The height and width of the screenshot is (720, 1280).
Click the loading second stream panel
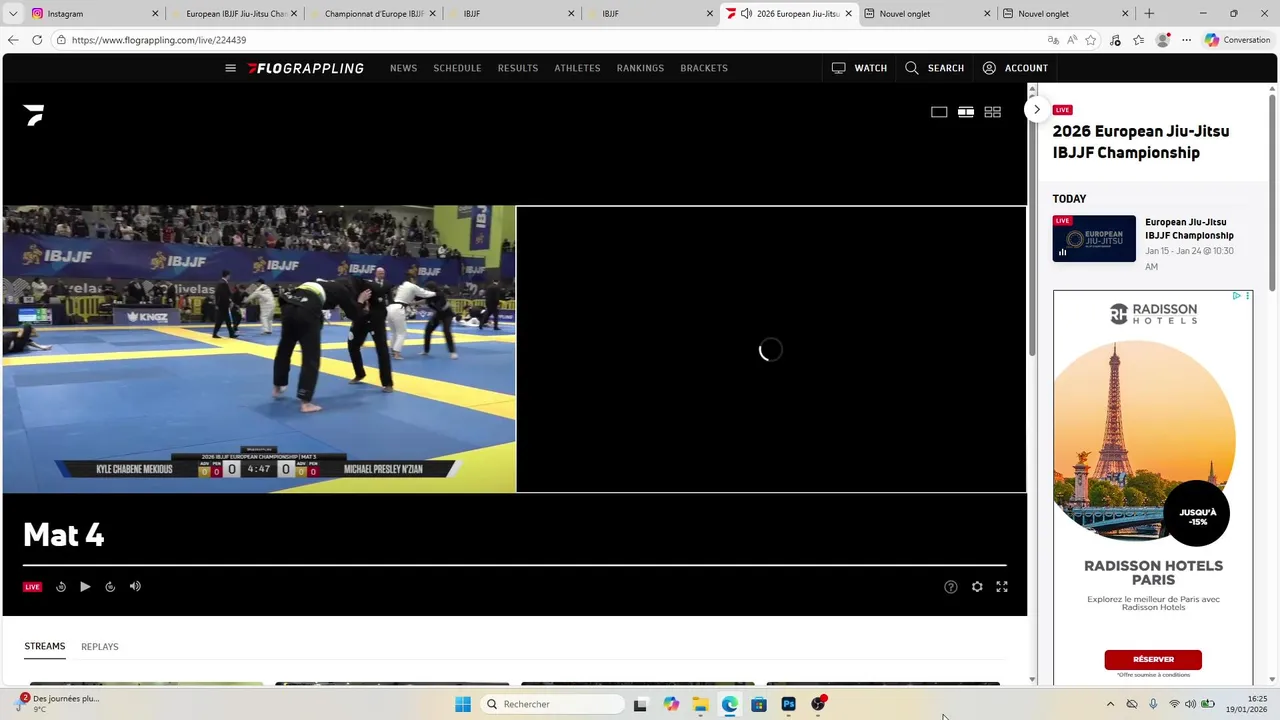771,349
